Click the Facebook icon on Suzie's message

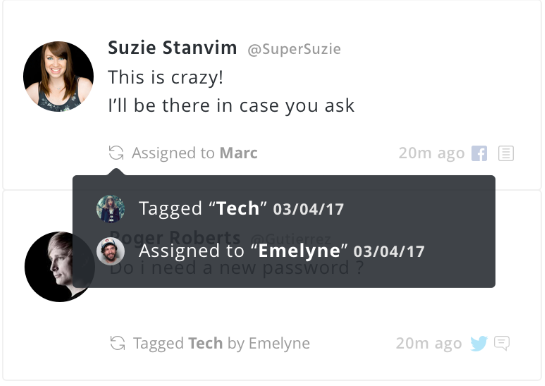(479, 153)
